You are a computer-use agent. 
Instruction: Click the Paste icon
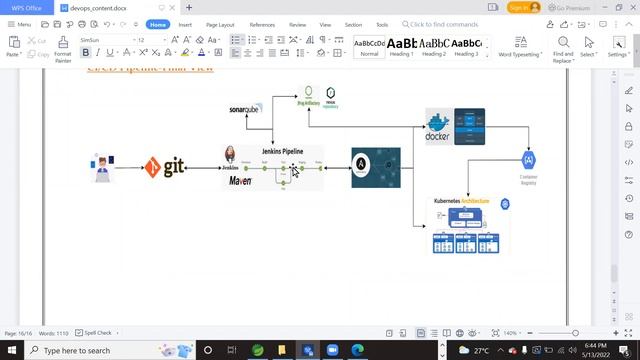[14, 42]
